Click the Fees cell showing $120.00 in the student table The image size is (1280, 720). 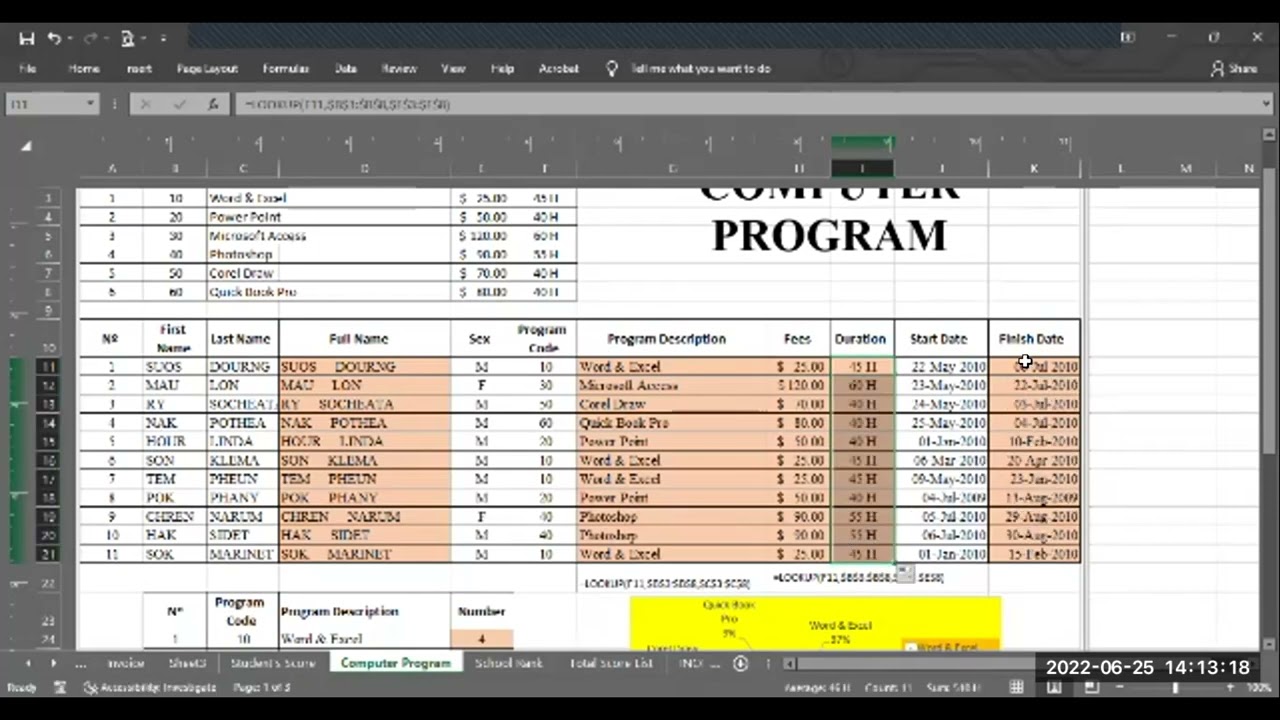point(800,386)
